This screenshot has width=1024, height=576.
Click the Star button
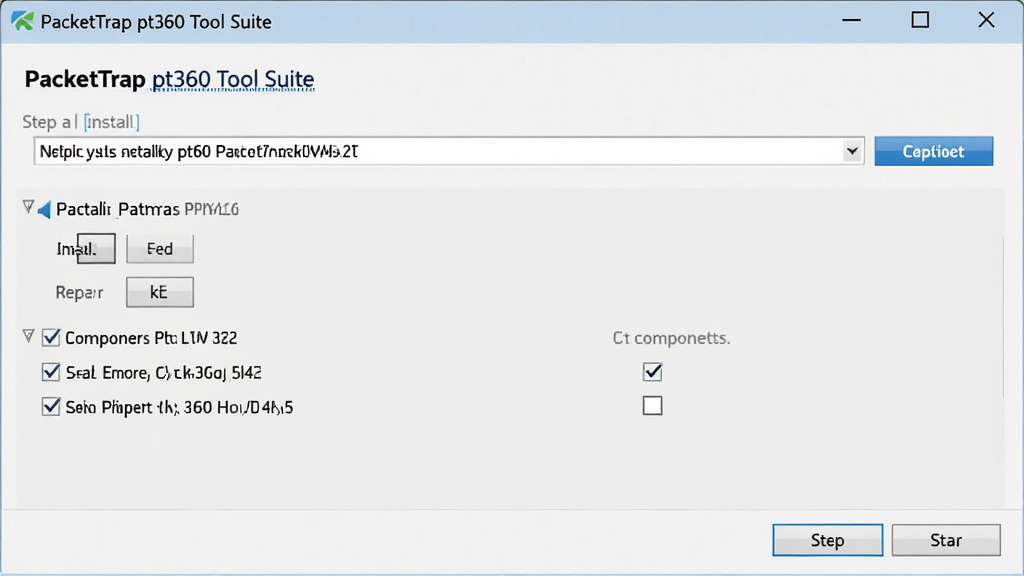coord(946,540)
